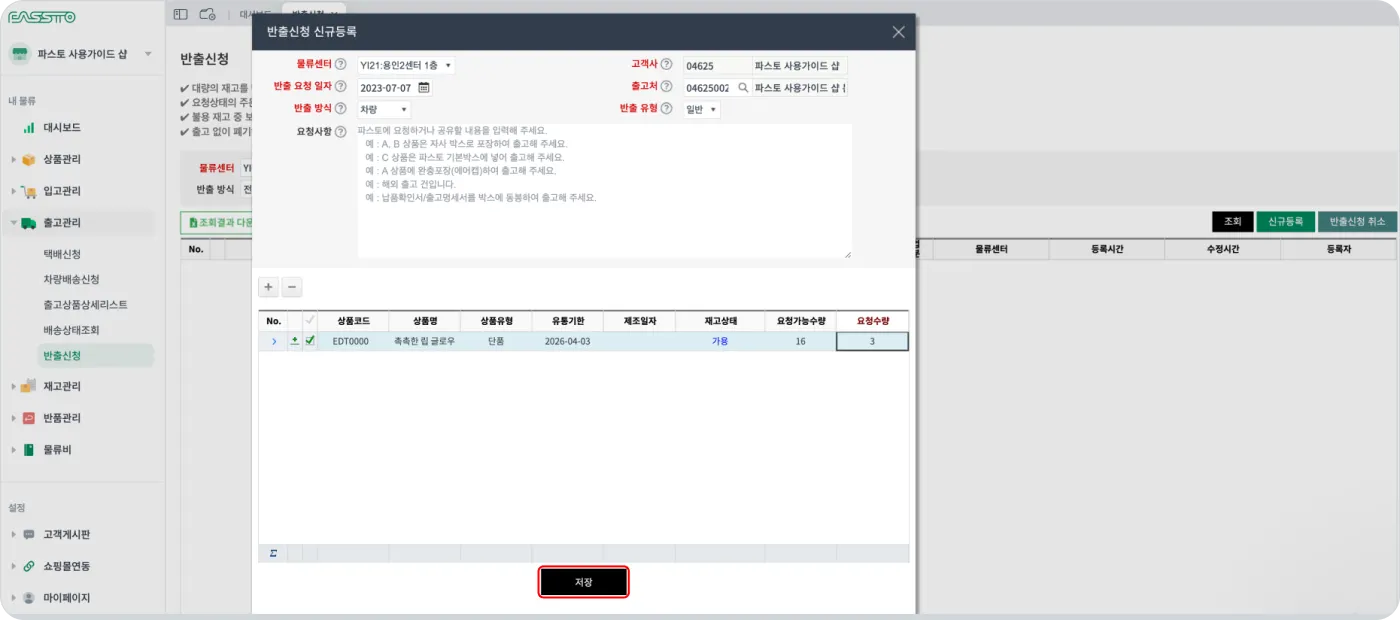Remove product row with minus button

pos(291,287)
